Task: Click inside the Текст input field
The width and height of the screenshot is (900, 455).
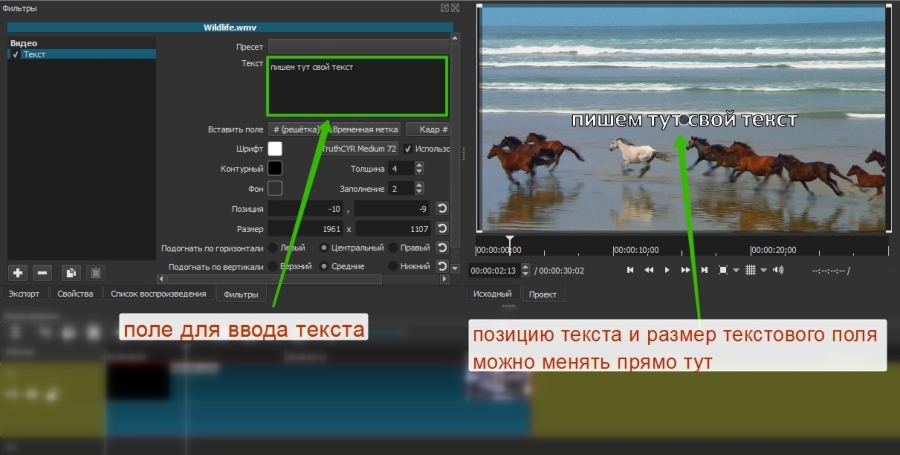Action: pos(357,87)
